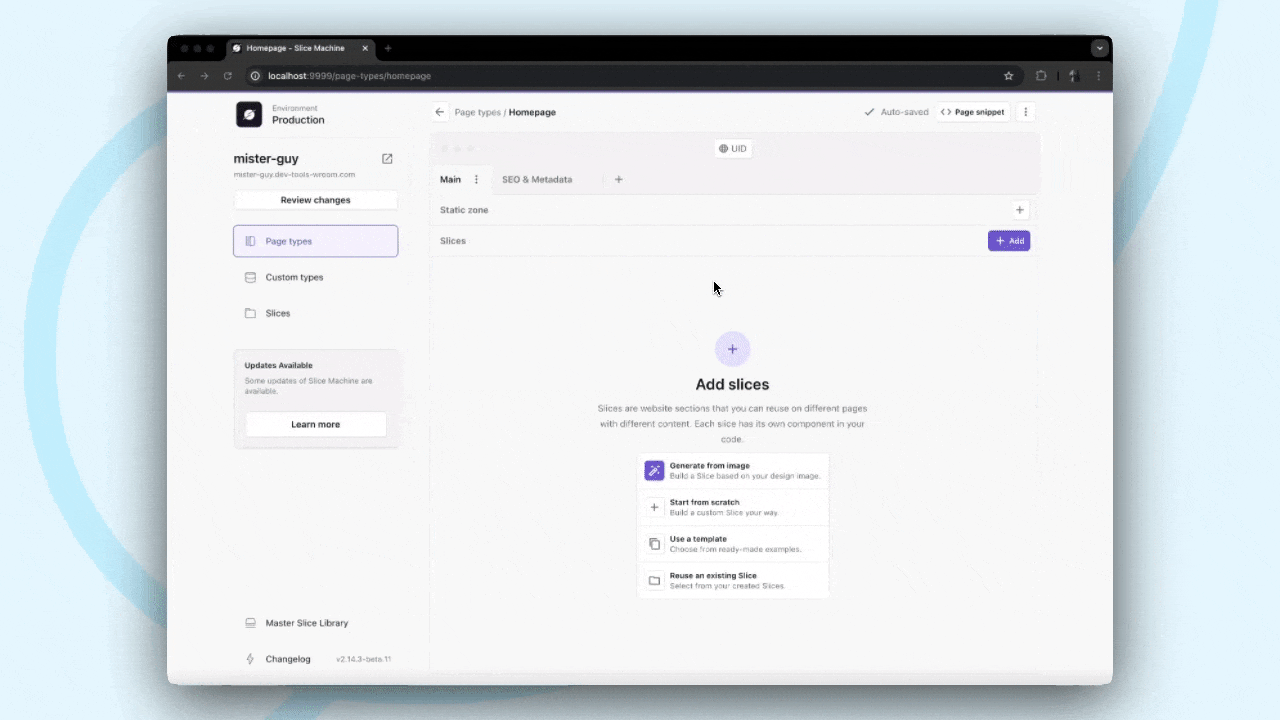Click the browser back arrow
The image size is (1280, 720).
point(181,76)
